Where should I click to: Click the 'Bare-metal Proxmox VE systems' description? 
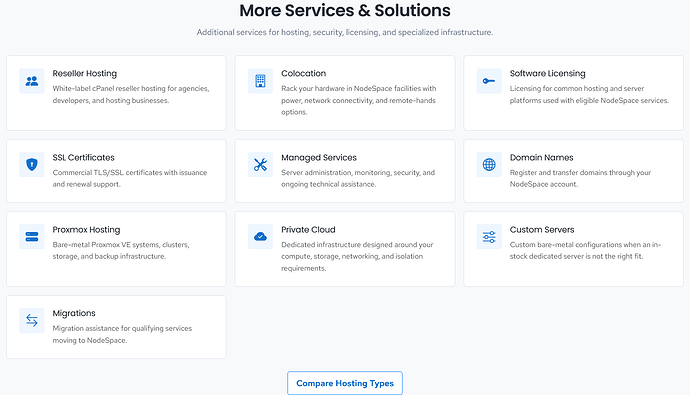tap(121, 250)
